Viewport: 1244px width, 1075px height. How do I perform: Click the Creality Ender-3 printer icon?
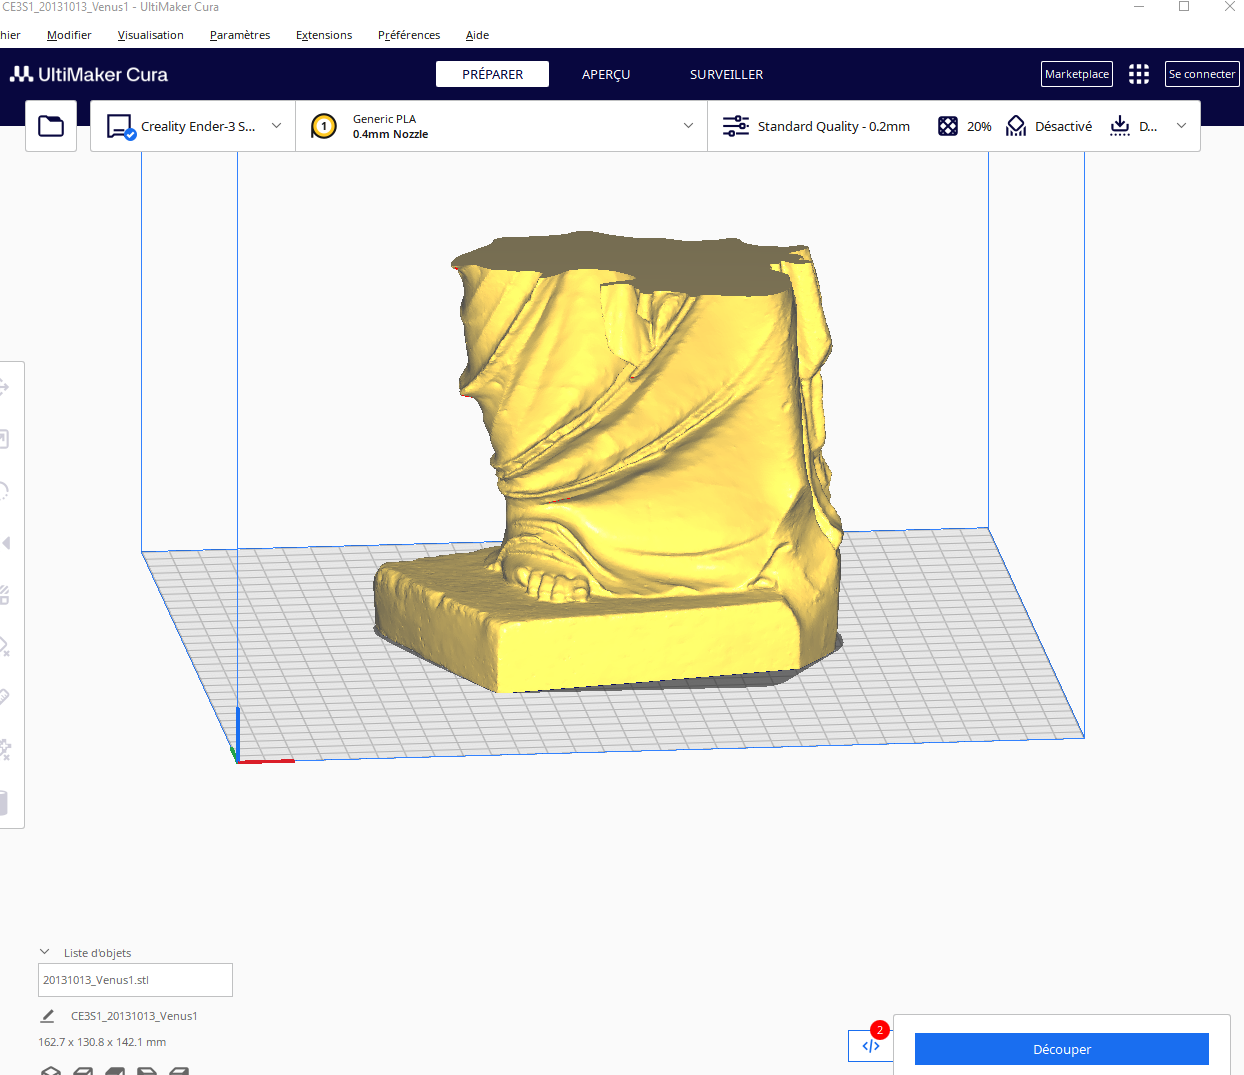point(121,127)
